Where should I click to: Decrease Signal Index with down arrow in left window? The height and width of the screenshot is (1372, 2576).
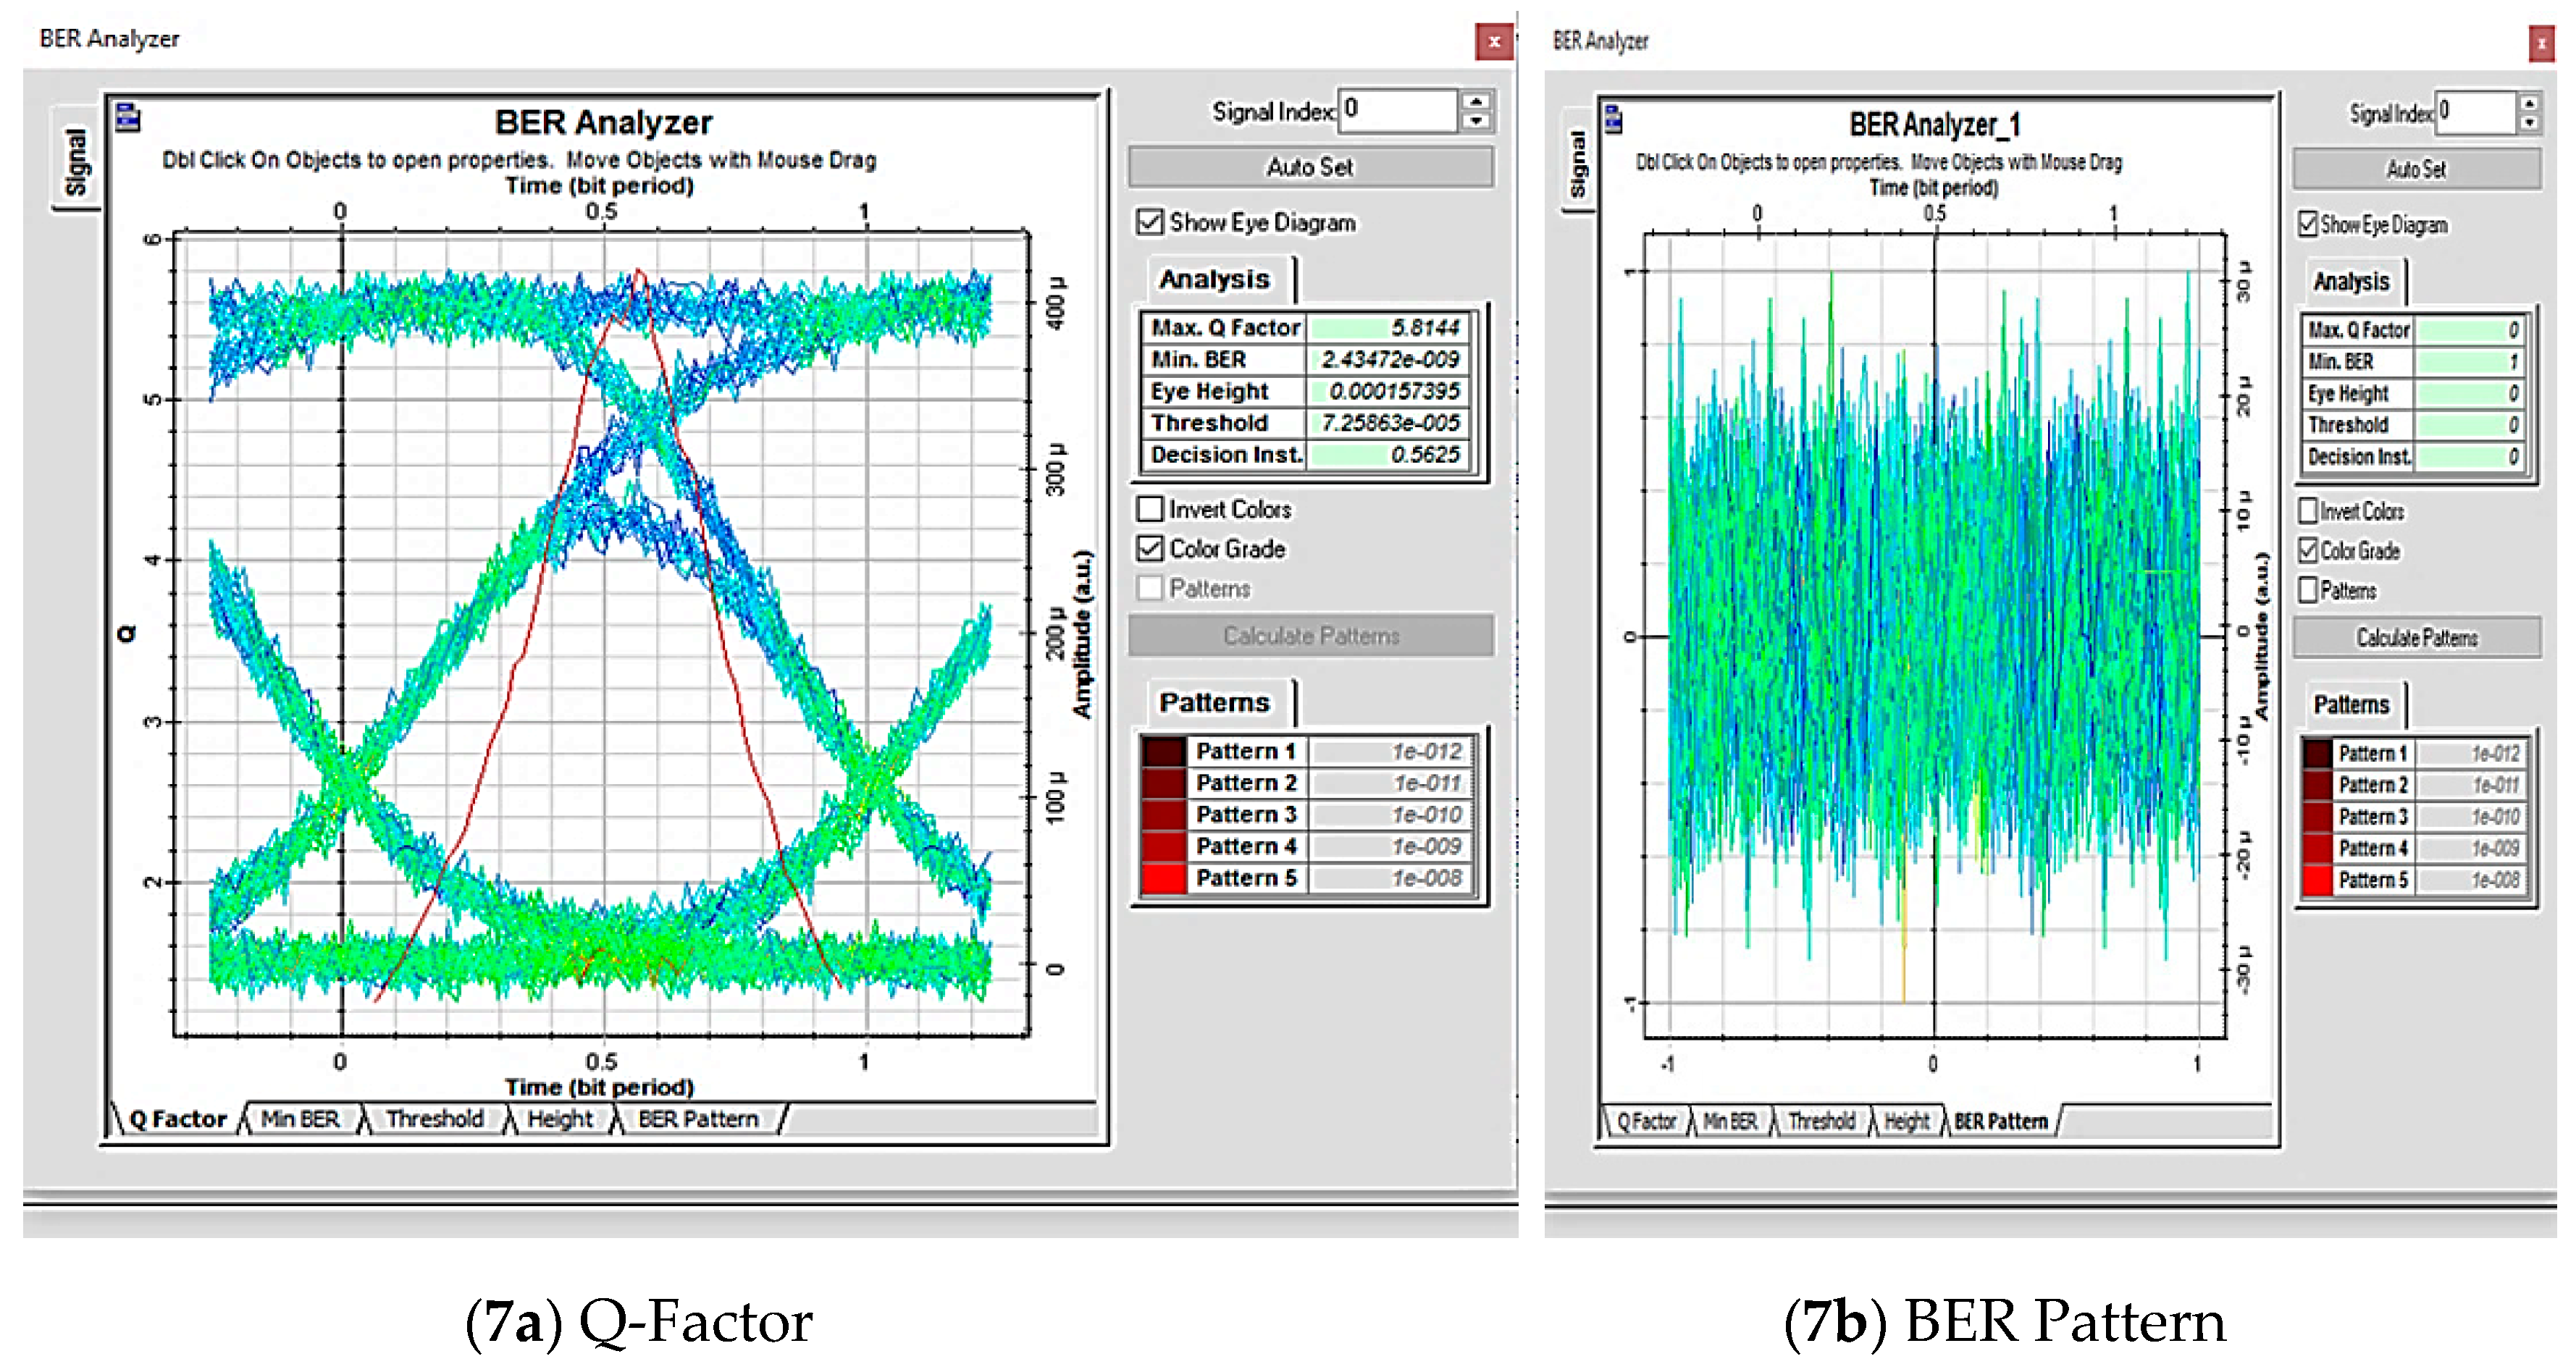click(x=1476, y=121)
